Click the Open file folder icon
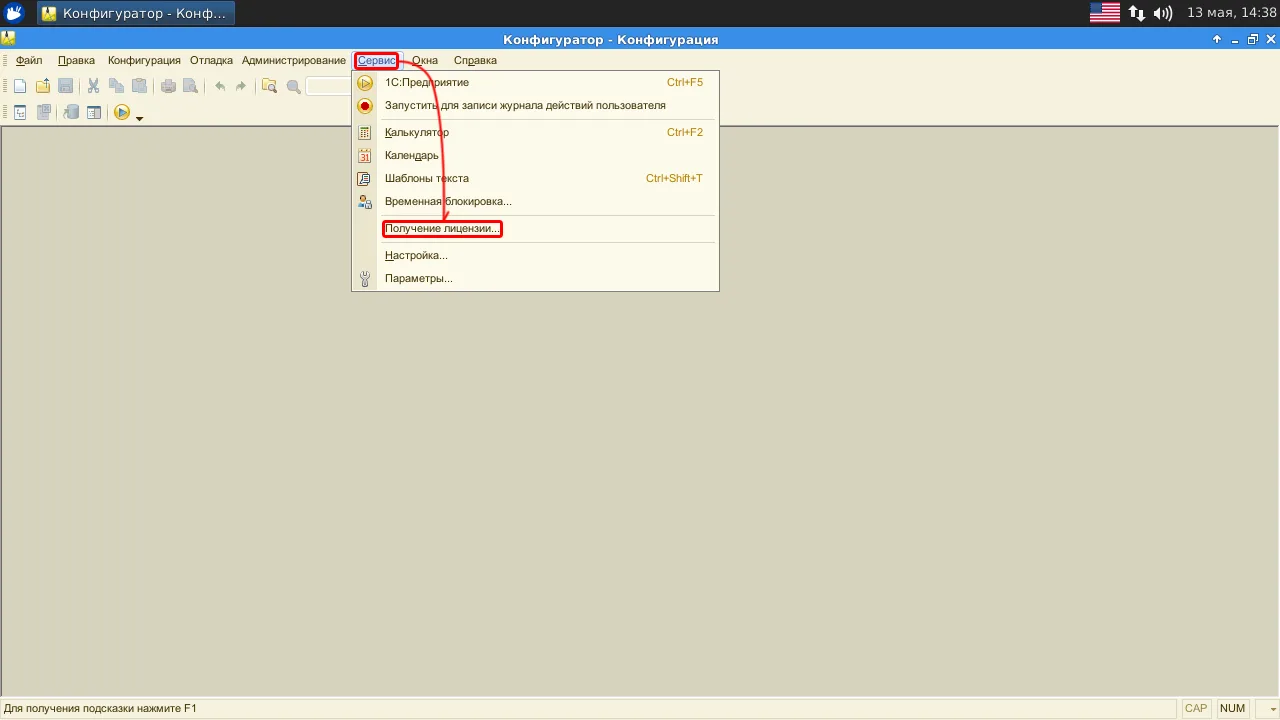 [43, 86]
